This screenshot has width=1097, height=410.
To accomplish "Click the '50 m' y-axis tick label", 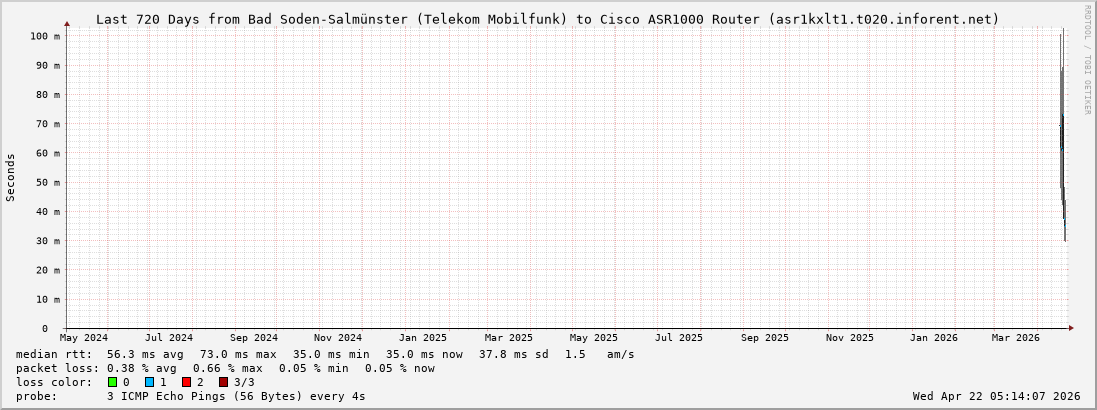I will pyautogui.click(x=47, y=182).
